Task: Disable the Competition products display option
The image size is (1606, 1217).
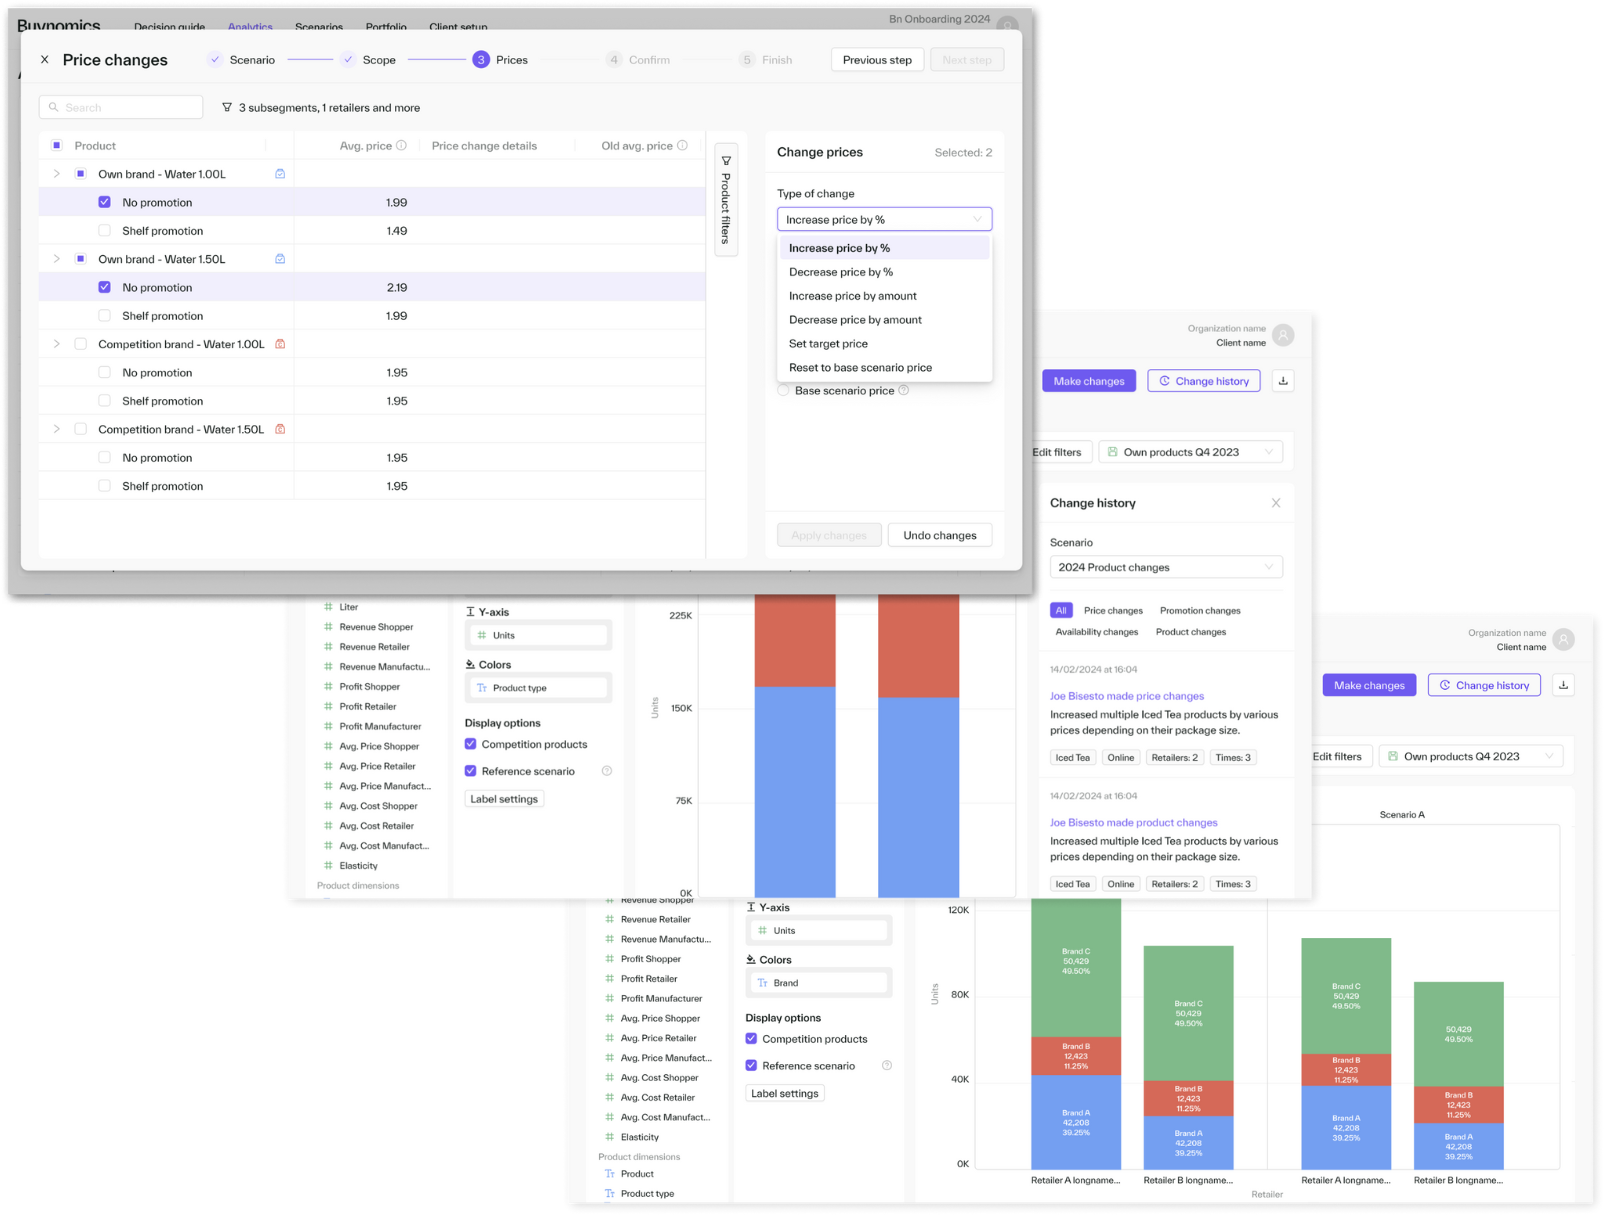Action: pyautogui.click(x=470, y=744)
